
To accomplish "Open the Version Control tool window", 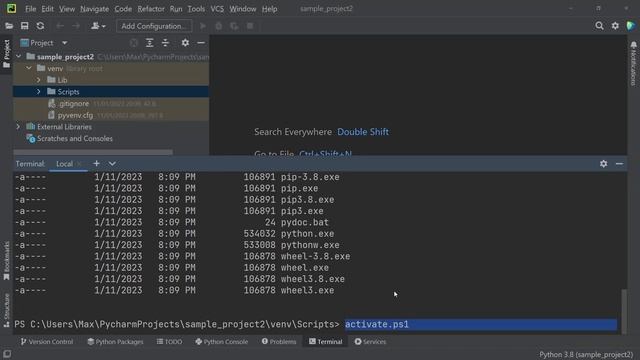I will (47, 342).
